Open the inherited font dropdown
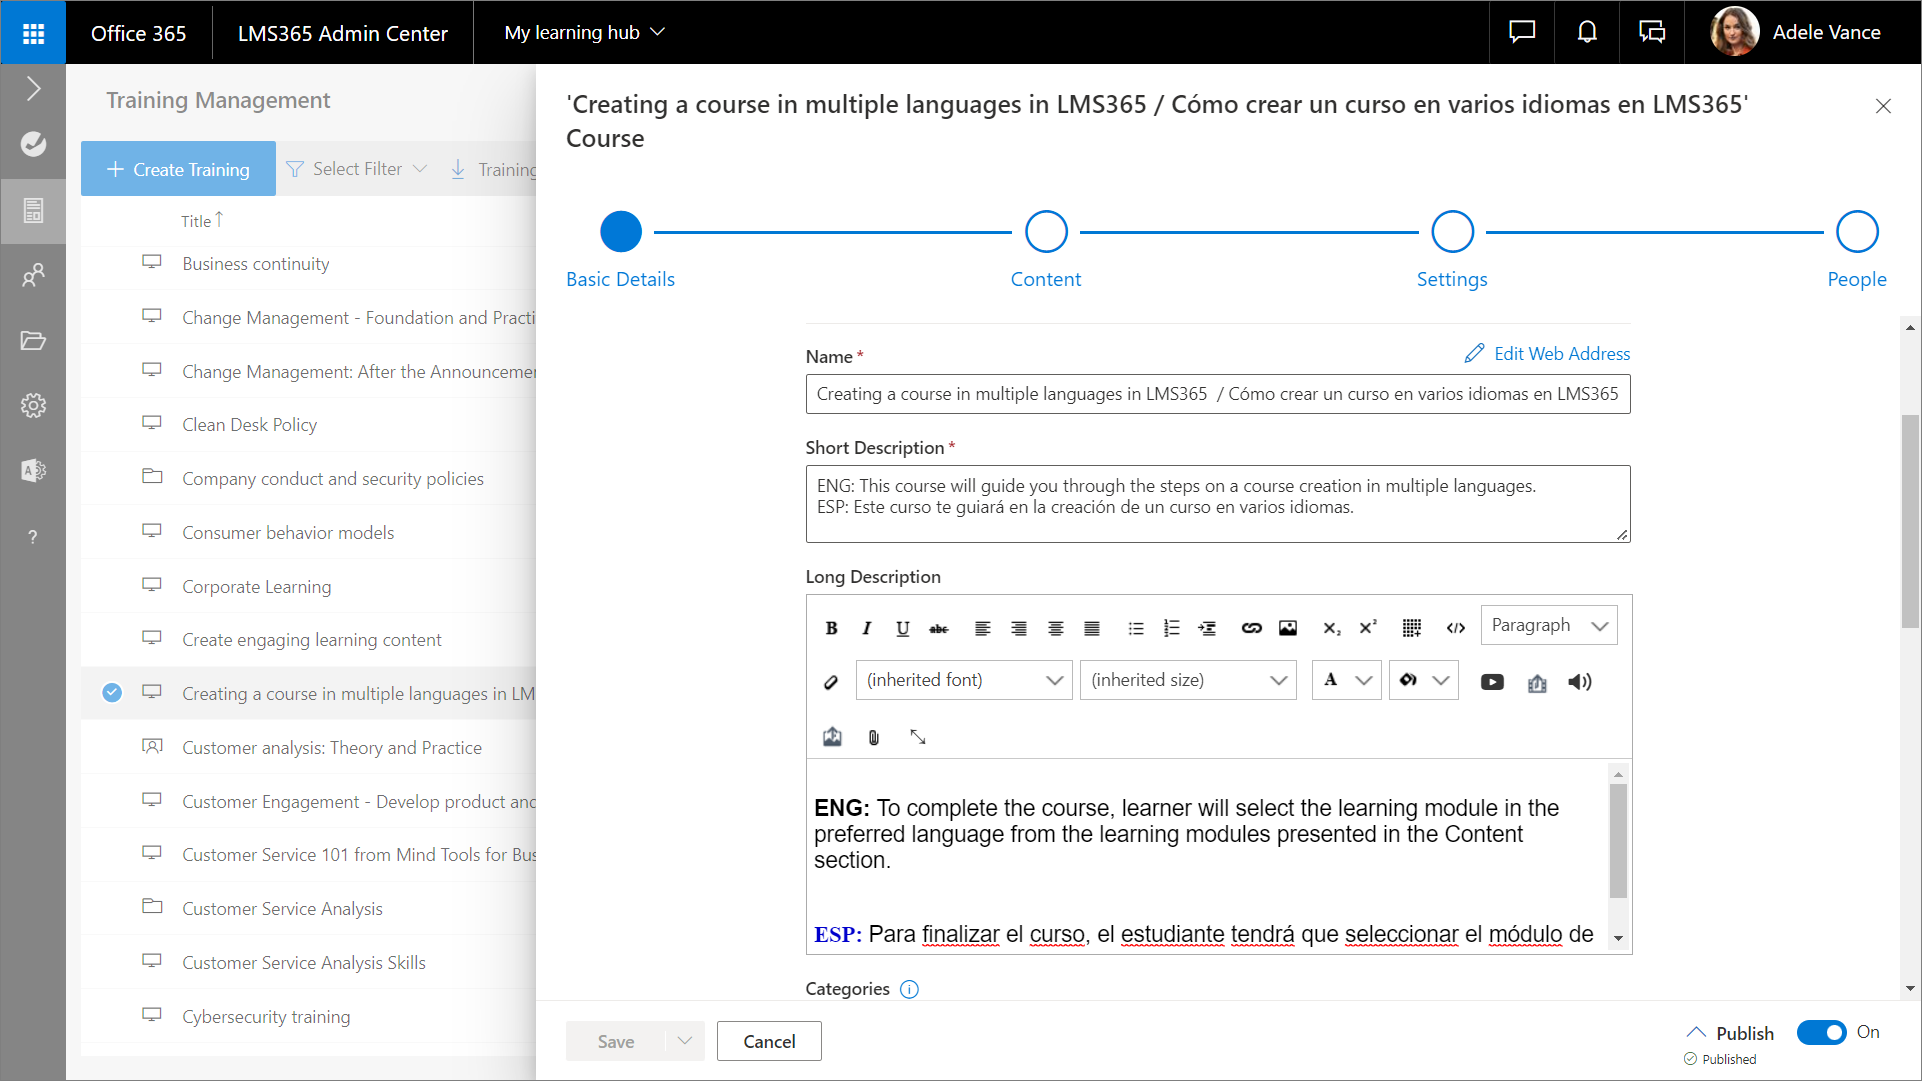 tap(963, 680)
